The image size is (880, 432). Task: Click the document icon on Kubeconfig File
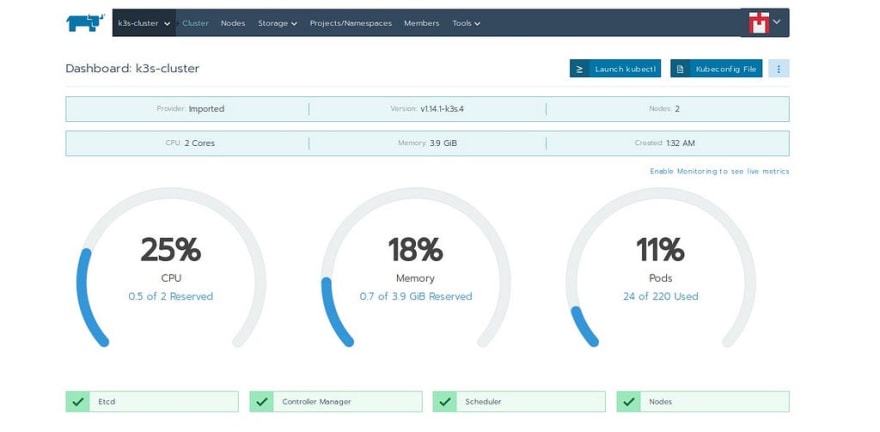pos(680,69)
